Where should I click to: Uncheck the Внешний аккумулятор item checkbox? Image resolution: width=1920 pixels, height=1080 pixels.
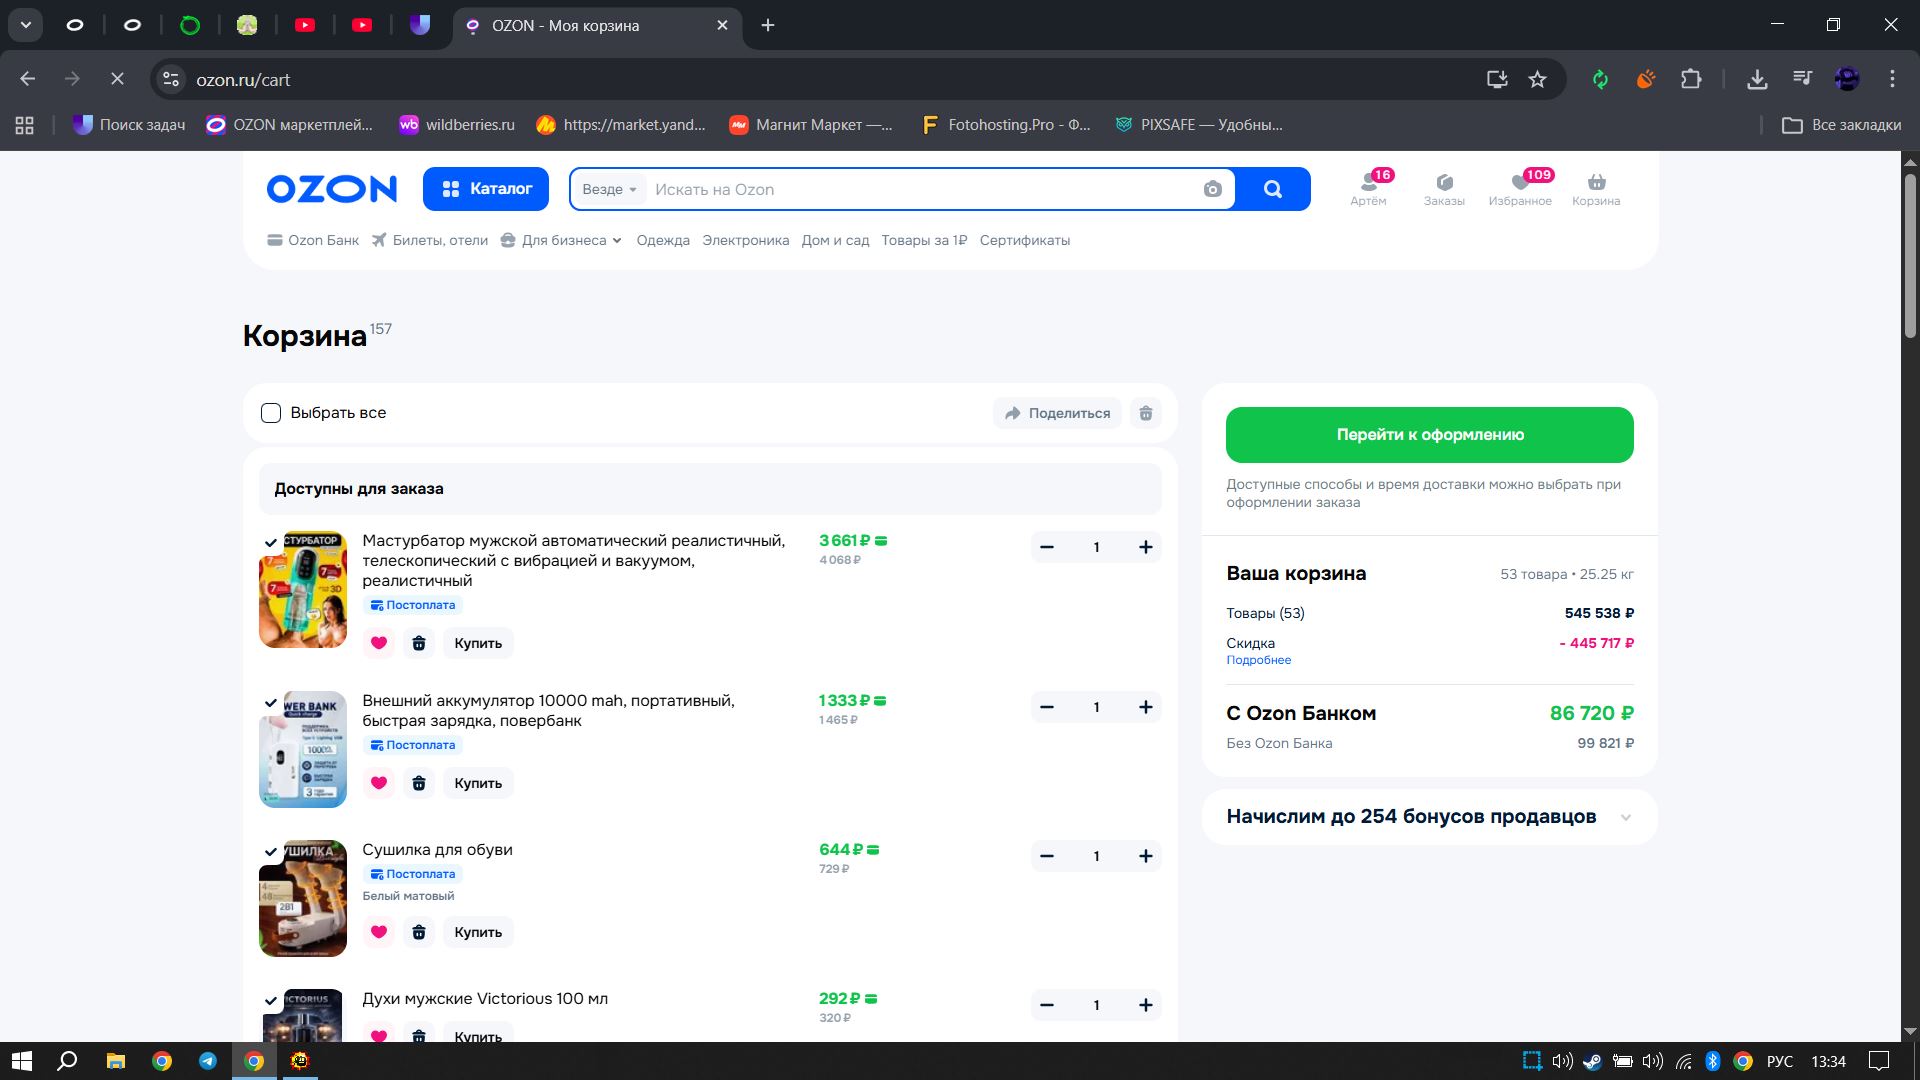pyautogui.click(x=271, y=703)
